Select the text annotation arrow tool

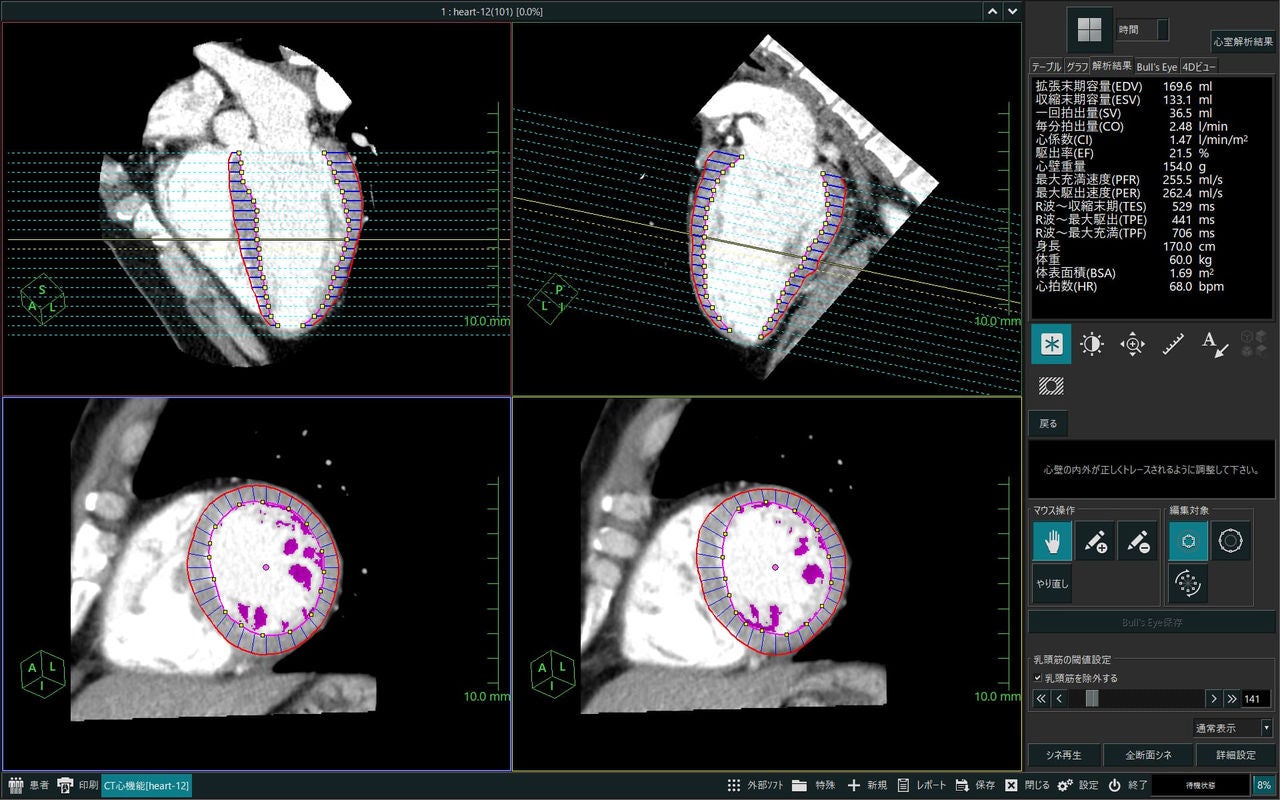pyautogui.click(x=1214, y=344)
